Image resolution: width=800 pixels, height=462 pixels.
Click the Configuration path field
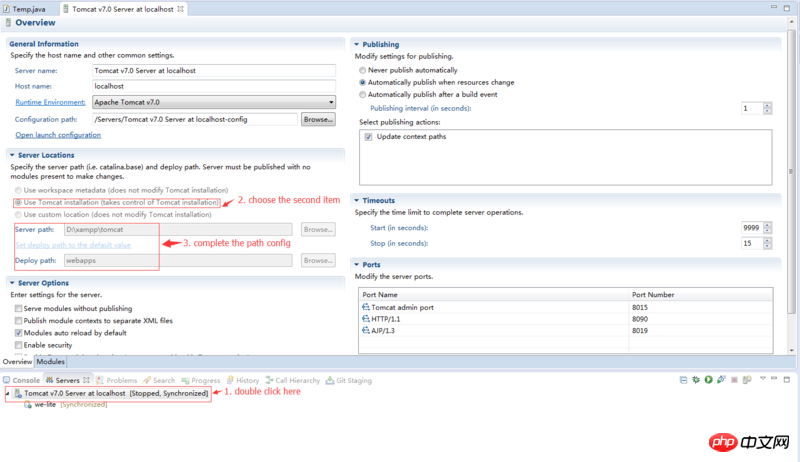pyautogui.click(x=195, y=119)
